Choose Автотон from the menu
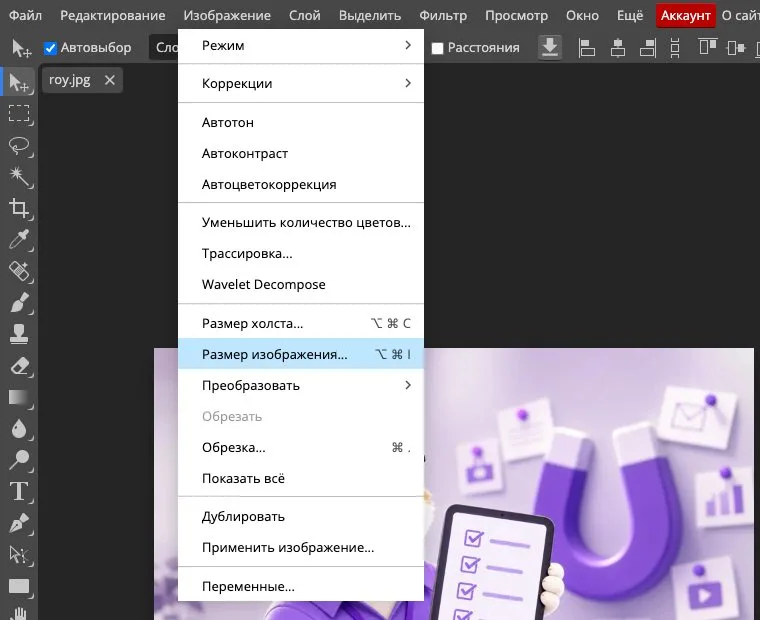 tap(301, 123)
